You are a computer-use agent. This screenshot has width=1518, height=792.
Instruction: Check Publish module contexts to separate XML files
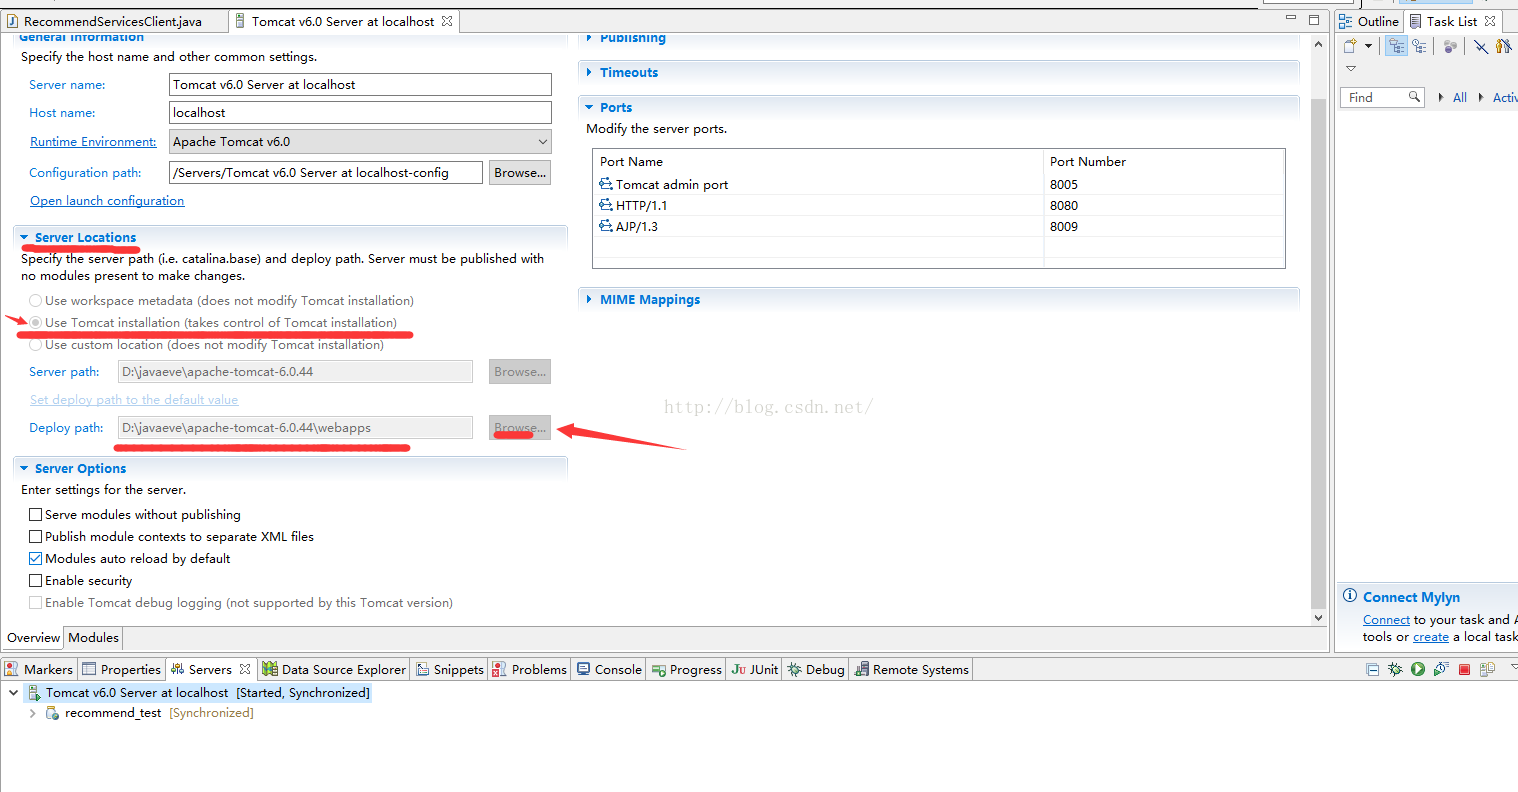36,536
